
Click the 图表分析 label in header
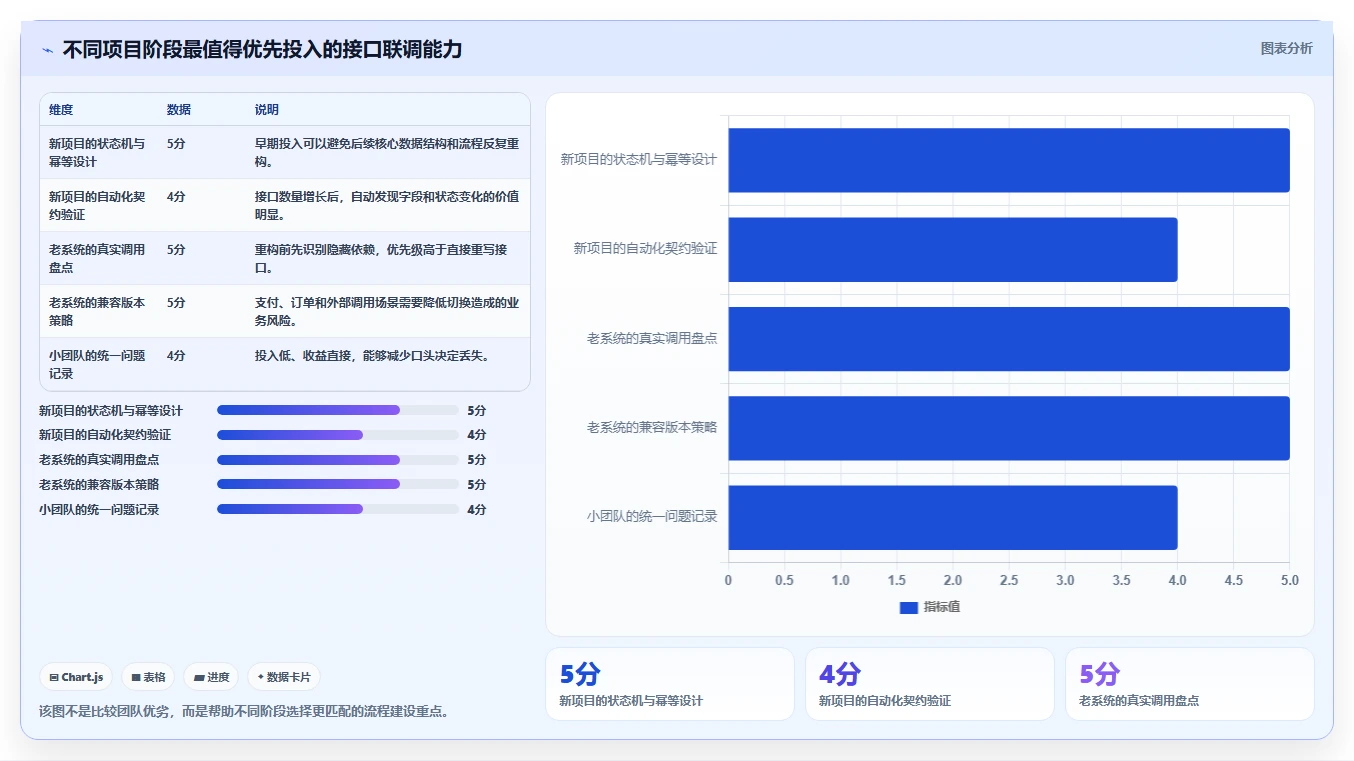click(1286, 48)
